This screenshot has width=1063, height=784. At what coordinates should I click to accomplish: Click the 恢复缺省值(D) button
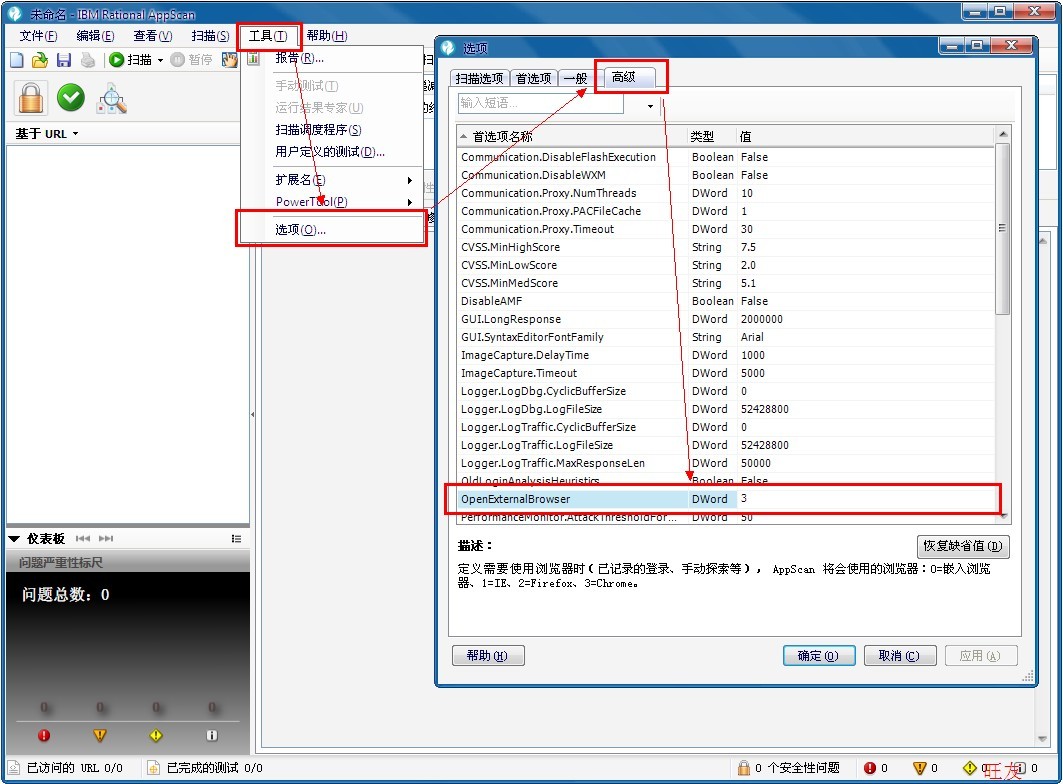tap(963, 546)
